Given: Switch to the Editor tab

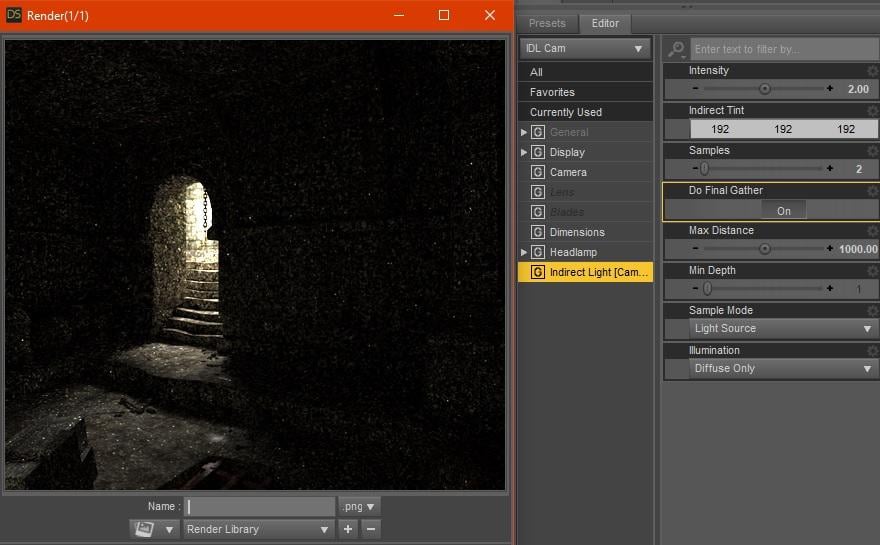Looking at the screenshot, I should (605, 23).
